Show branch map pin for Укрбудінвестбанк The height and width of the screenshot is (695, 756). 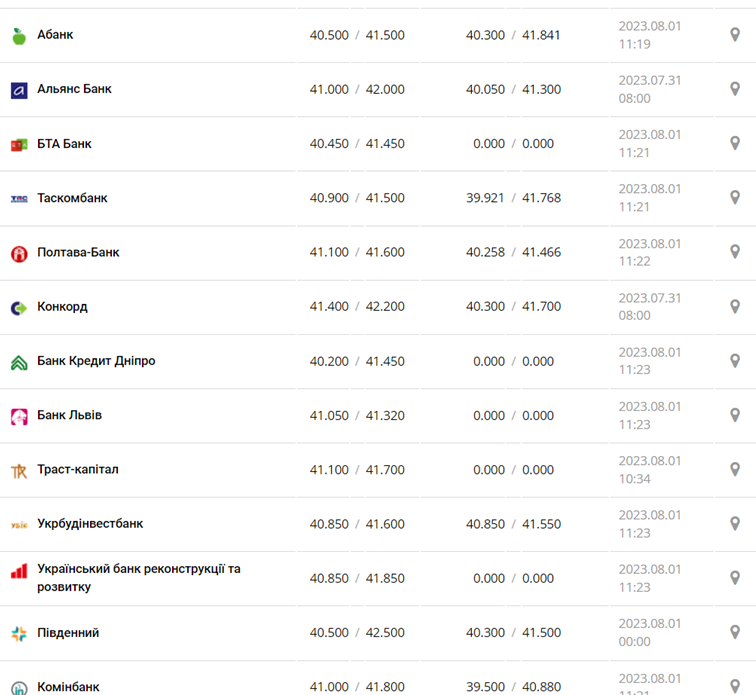pos(735,523)
